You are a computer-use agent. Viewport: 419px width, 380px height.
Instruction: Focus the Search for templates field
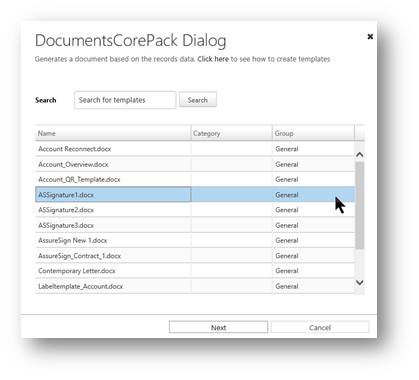click(x=125, y=100)
